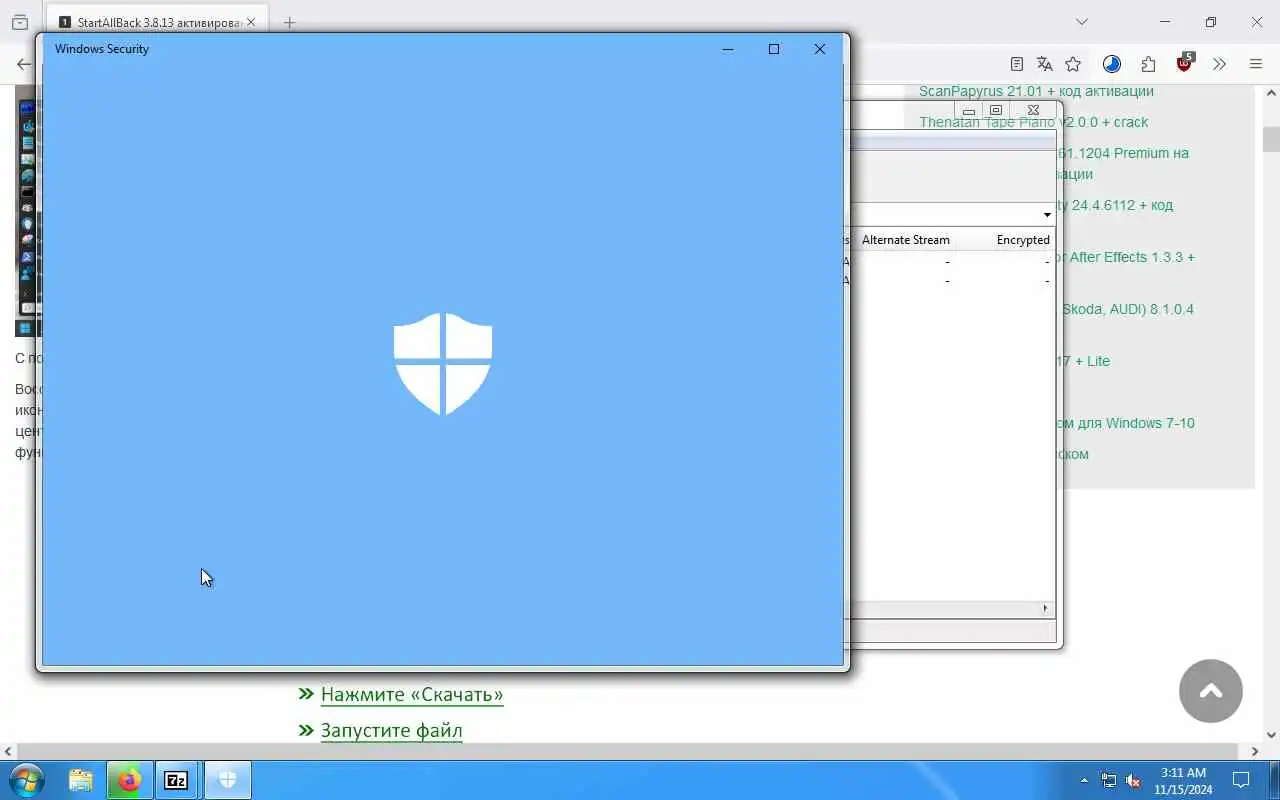The width and height of the screenshot is (1280, 800).
Task: Open list all tabs chevron
Action: point(1082,22)
